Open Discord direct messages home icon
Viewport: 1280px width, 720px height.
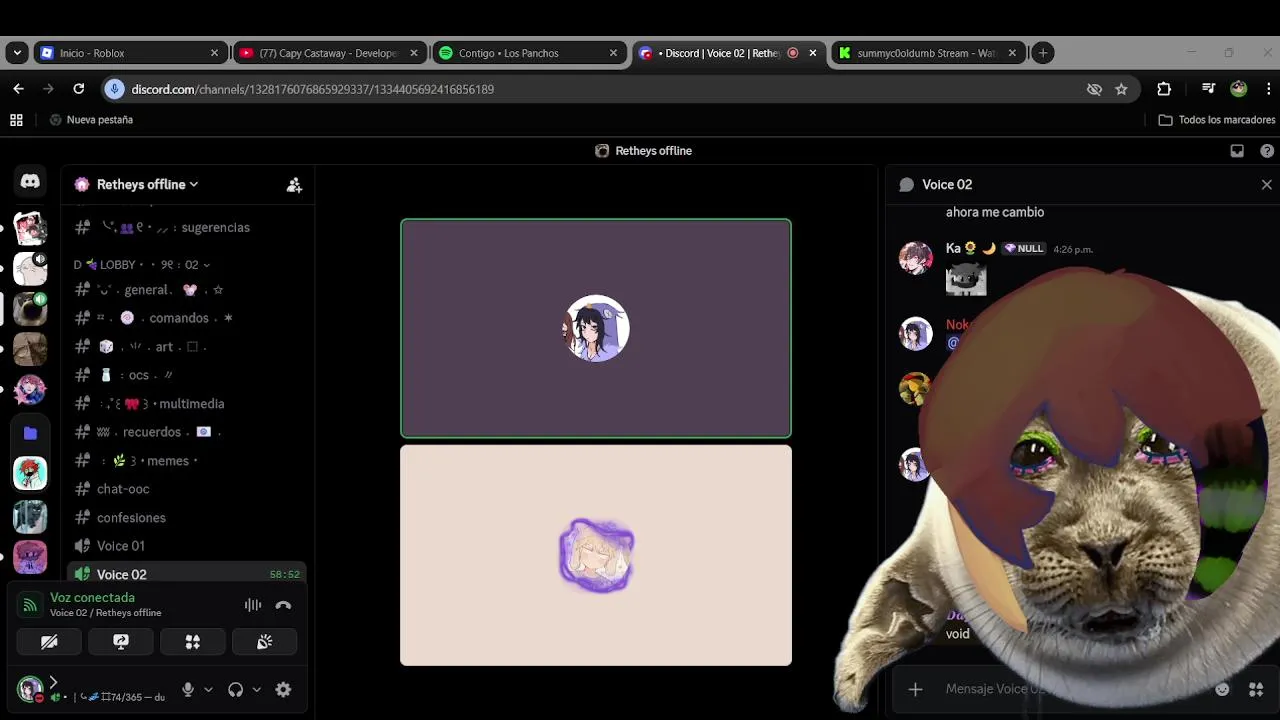30,182
